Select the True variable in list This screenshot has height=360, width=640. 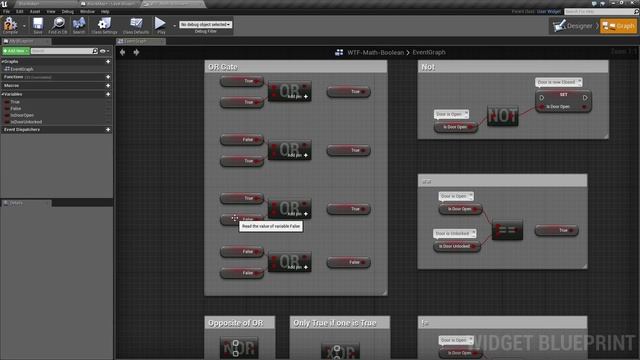point(15,102)
